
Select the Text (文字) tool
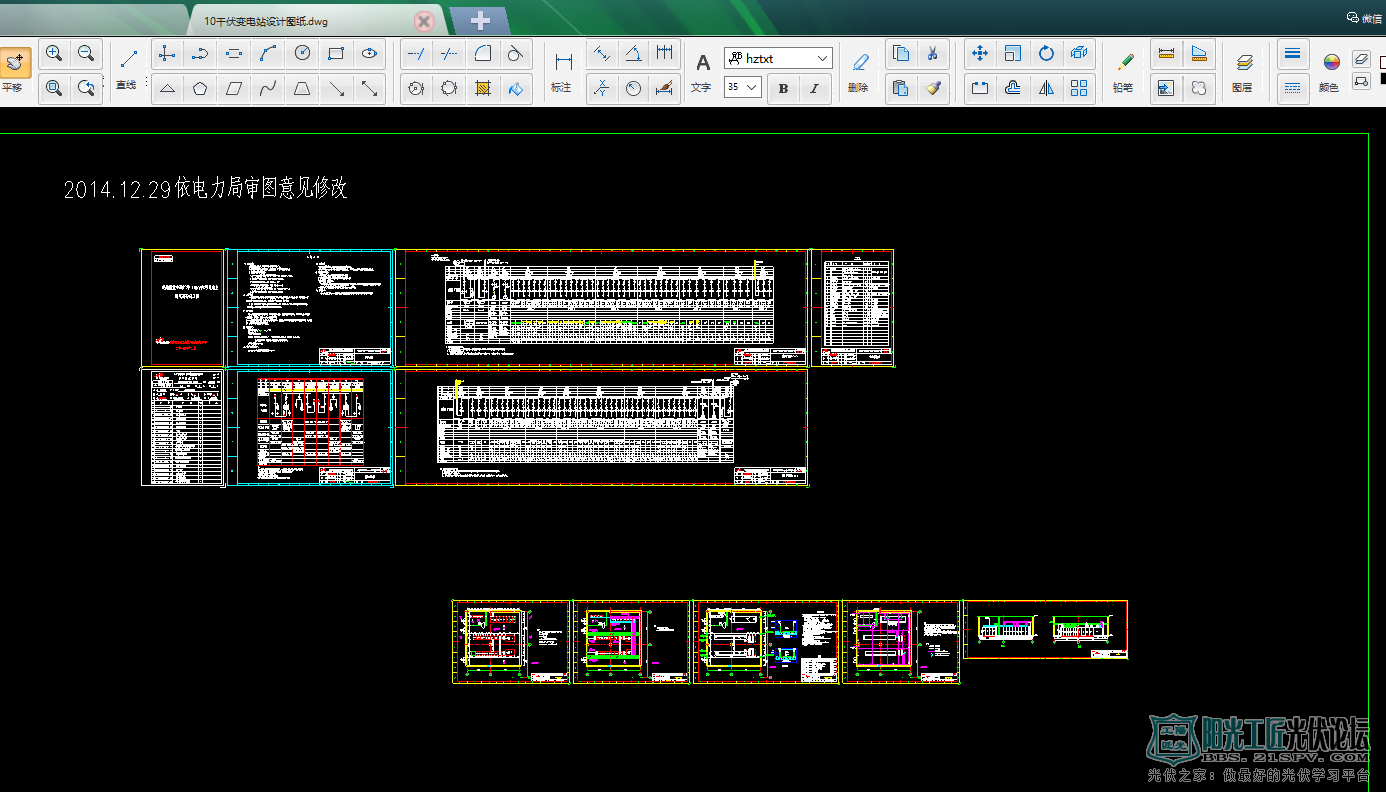(702, 70)
